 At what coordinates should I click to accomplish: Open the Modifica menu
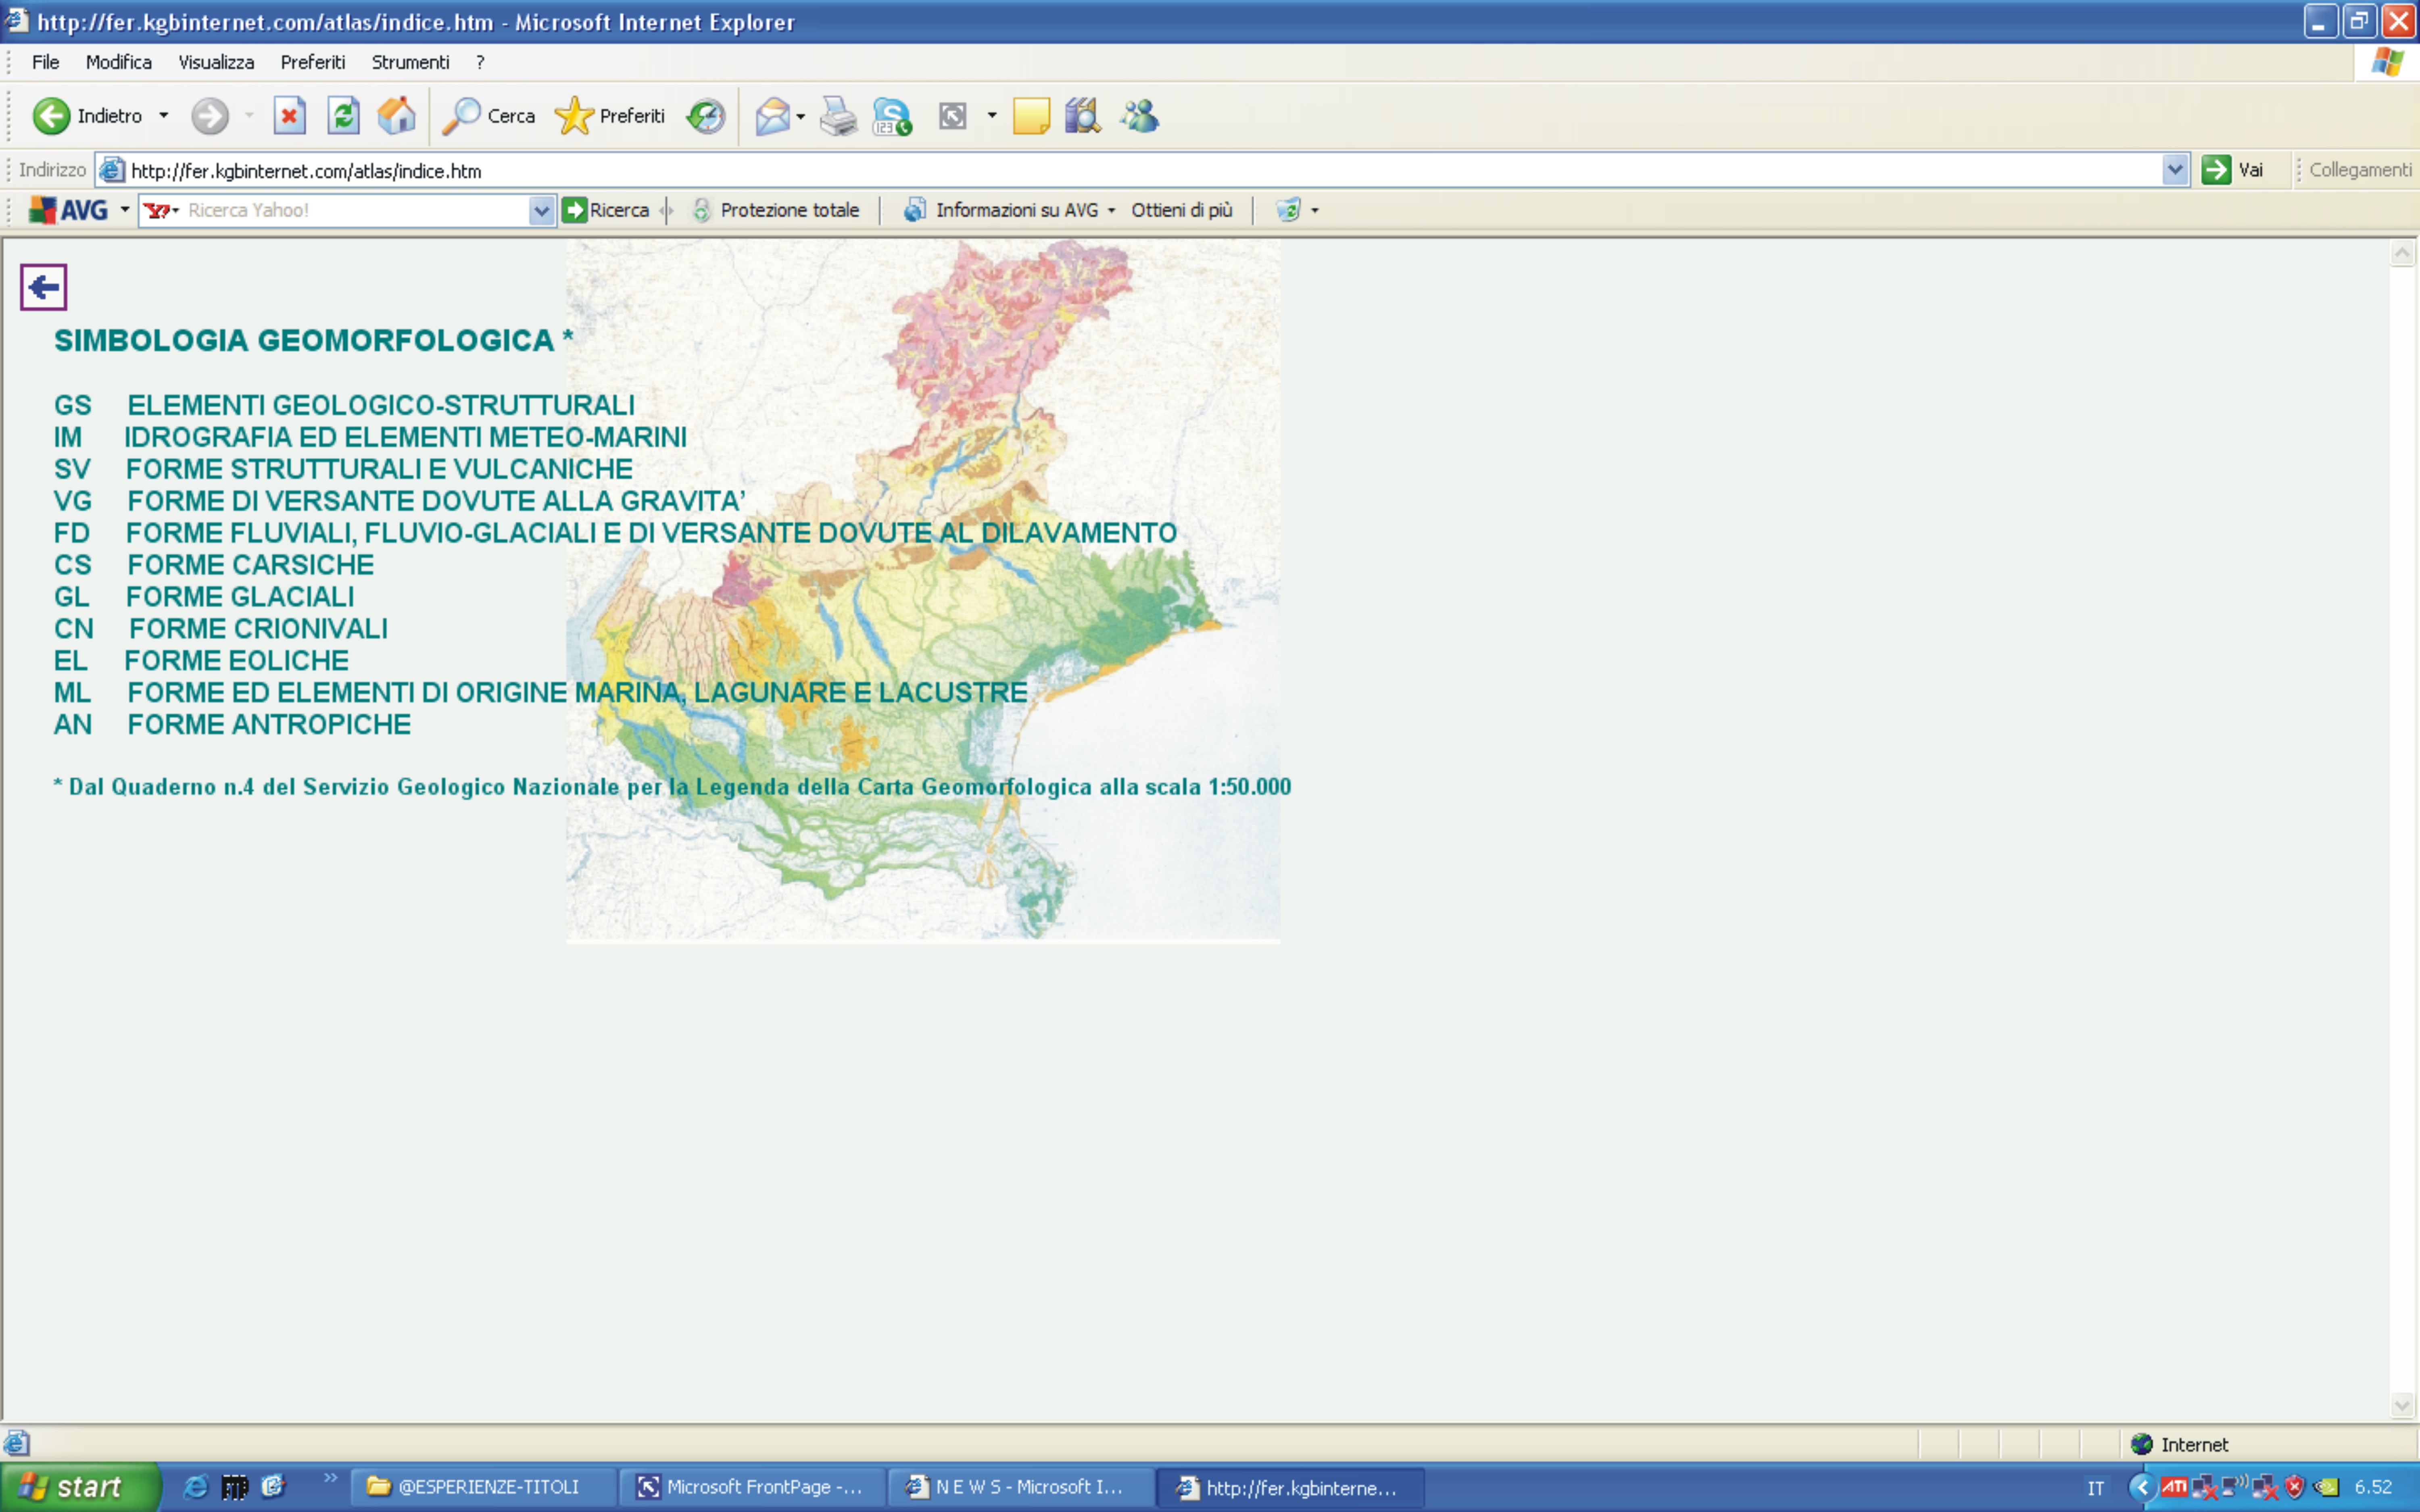119,62
